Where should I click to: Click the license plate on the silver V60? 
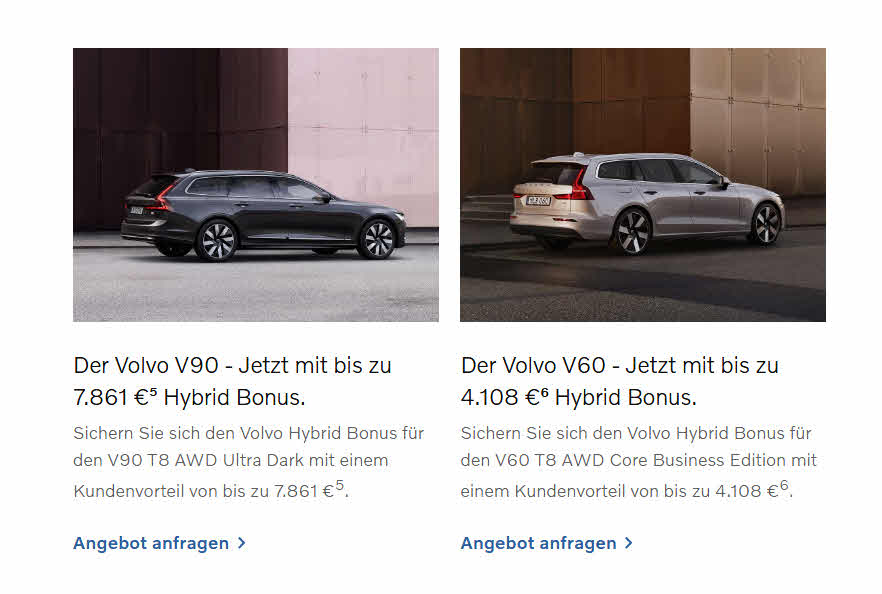(x=539, y=200)
